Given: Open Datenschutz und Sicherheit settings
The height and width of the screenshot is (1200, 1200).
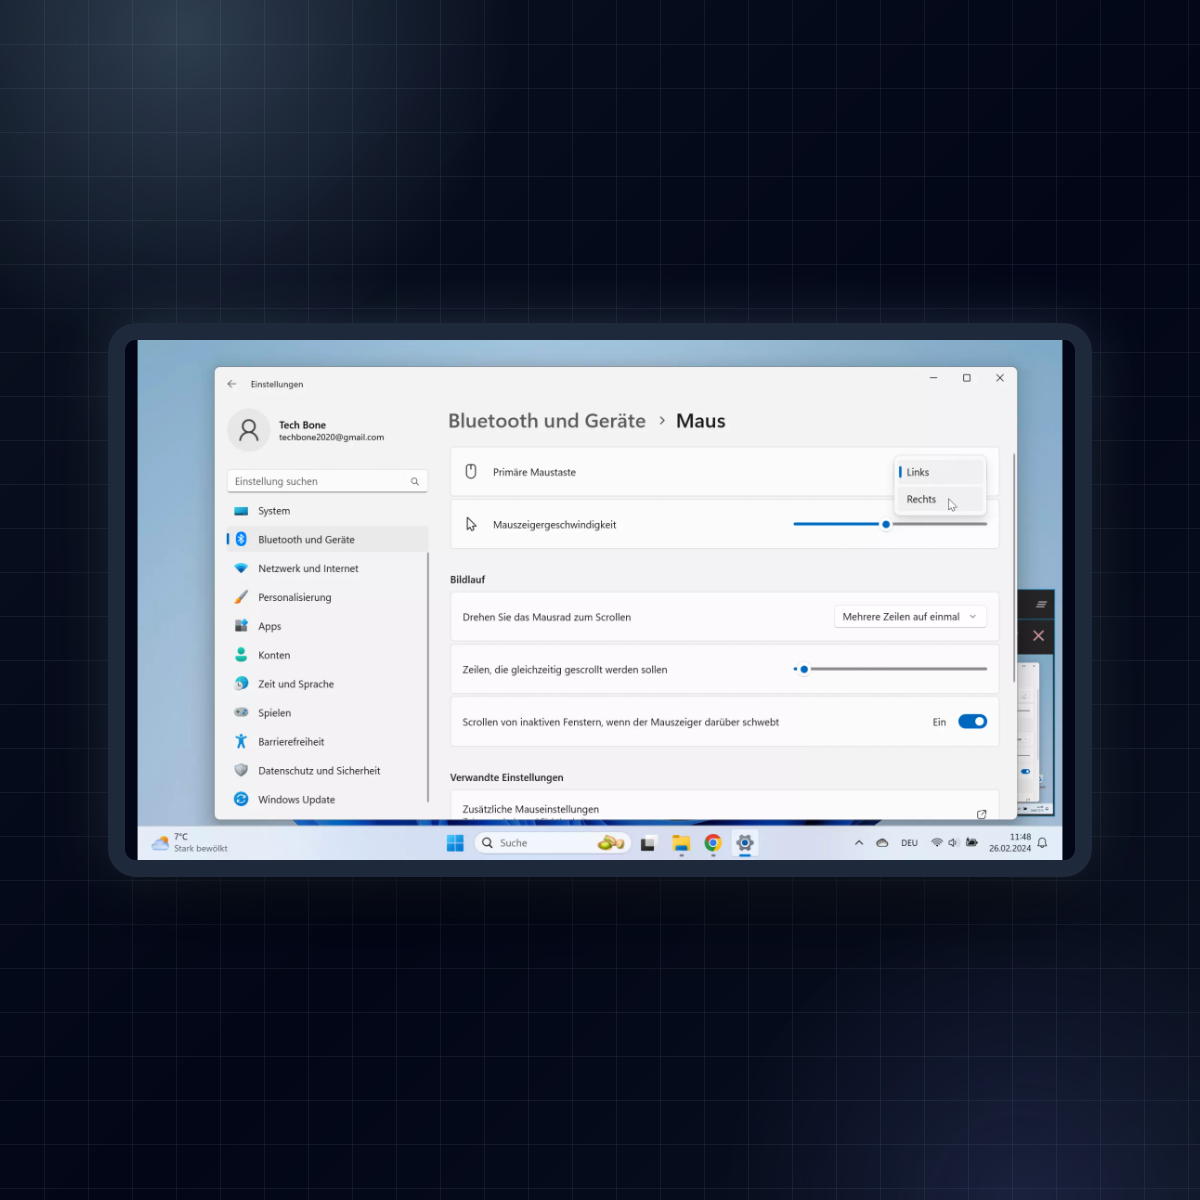Looking at the screenshot, I should click(x=327, y=772).
